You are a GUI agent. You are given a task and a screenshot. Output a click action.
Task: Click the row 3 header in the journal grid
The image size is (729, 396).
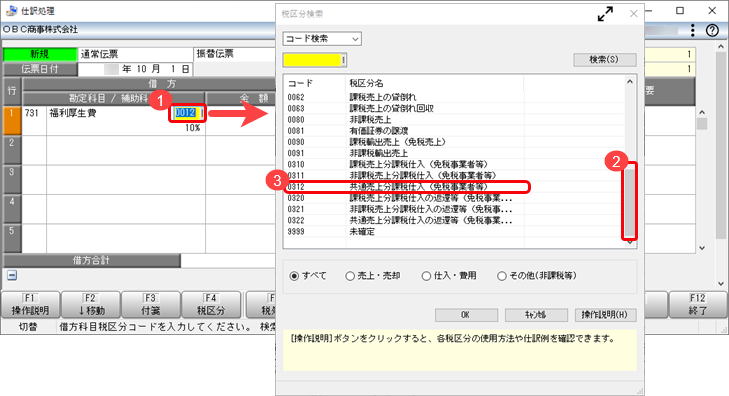tap(12, 179)
